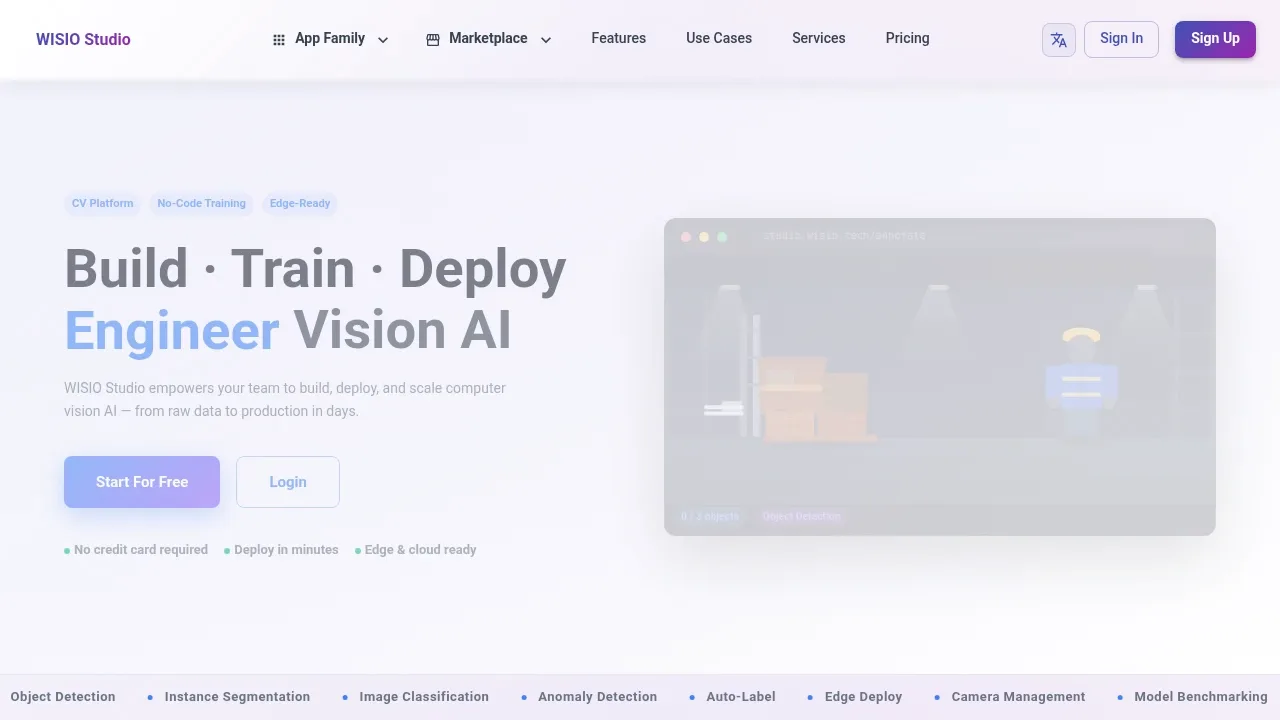Navigate to Services in the header
The image size is (1280, 720).
coord(819,38)
